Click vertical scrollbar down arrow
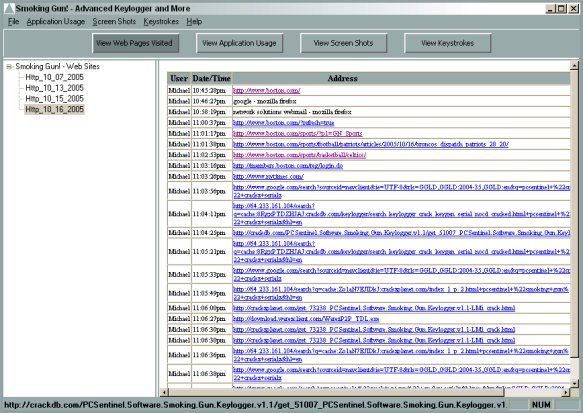This screenshot has width=583, height=413. pos(574,383)
